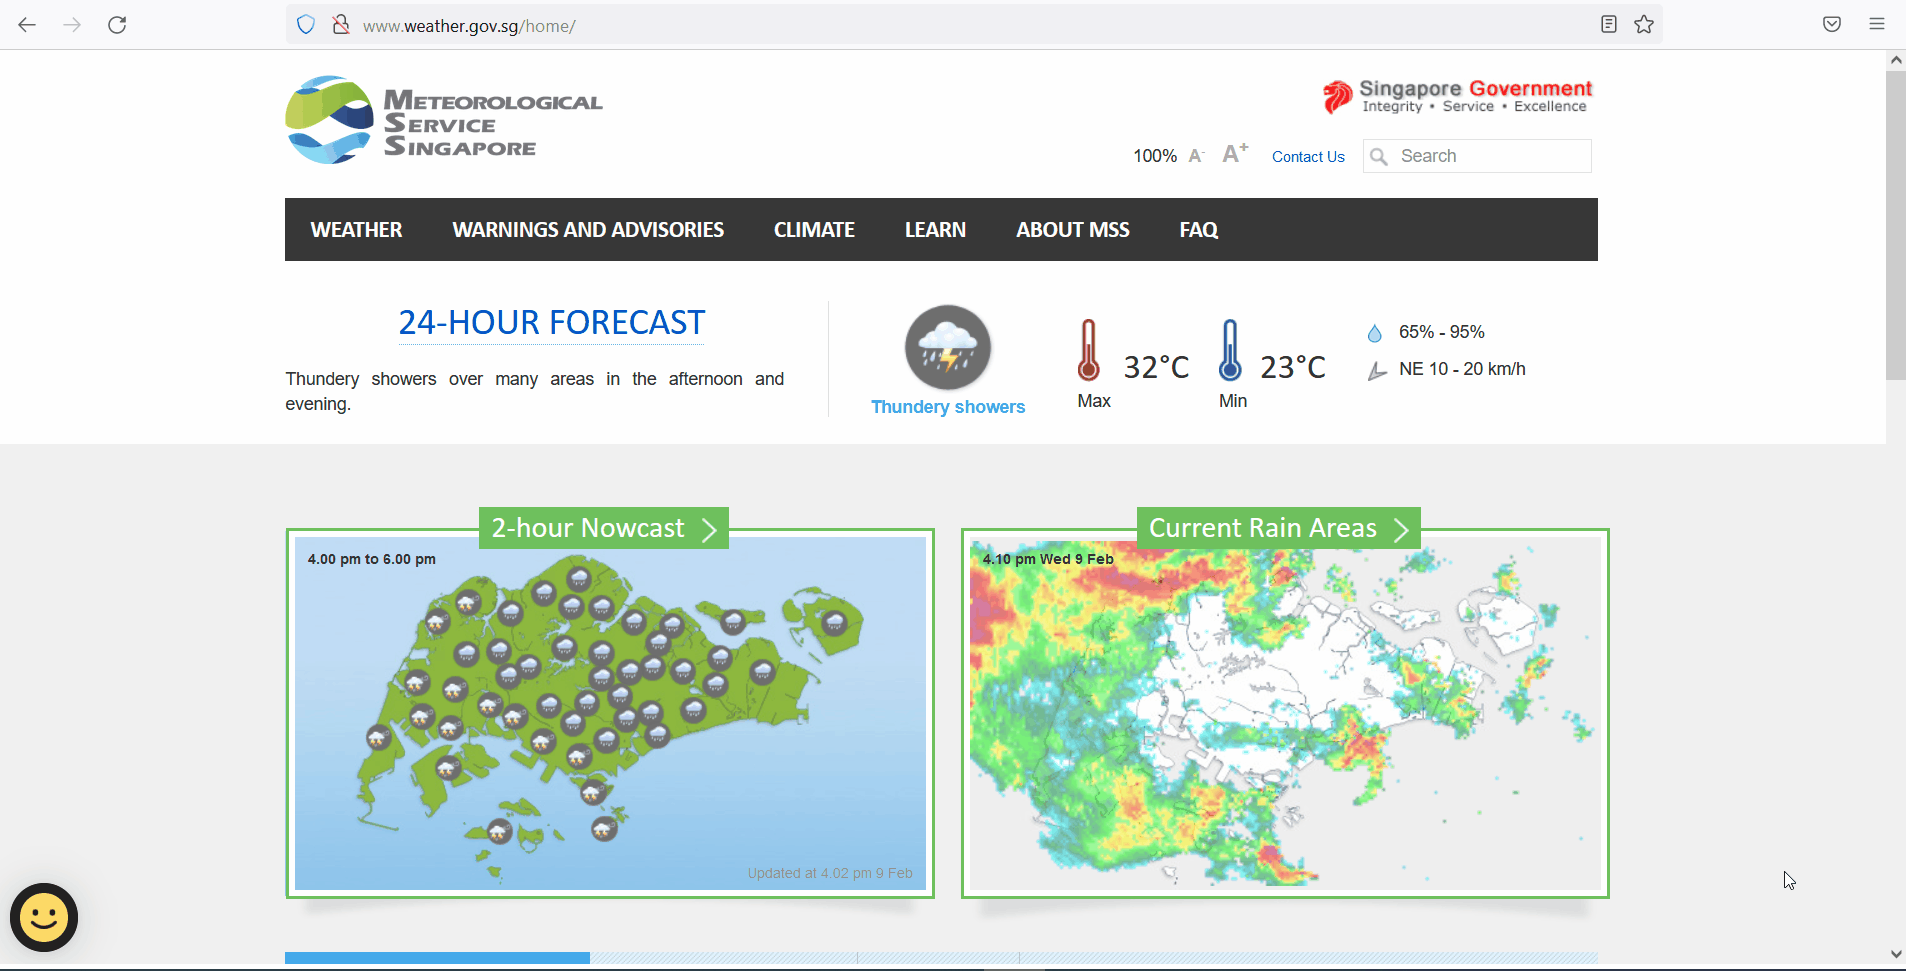Click the Singapore Government lion logo

(1337, 94)
